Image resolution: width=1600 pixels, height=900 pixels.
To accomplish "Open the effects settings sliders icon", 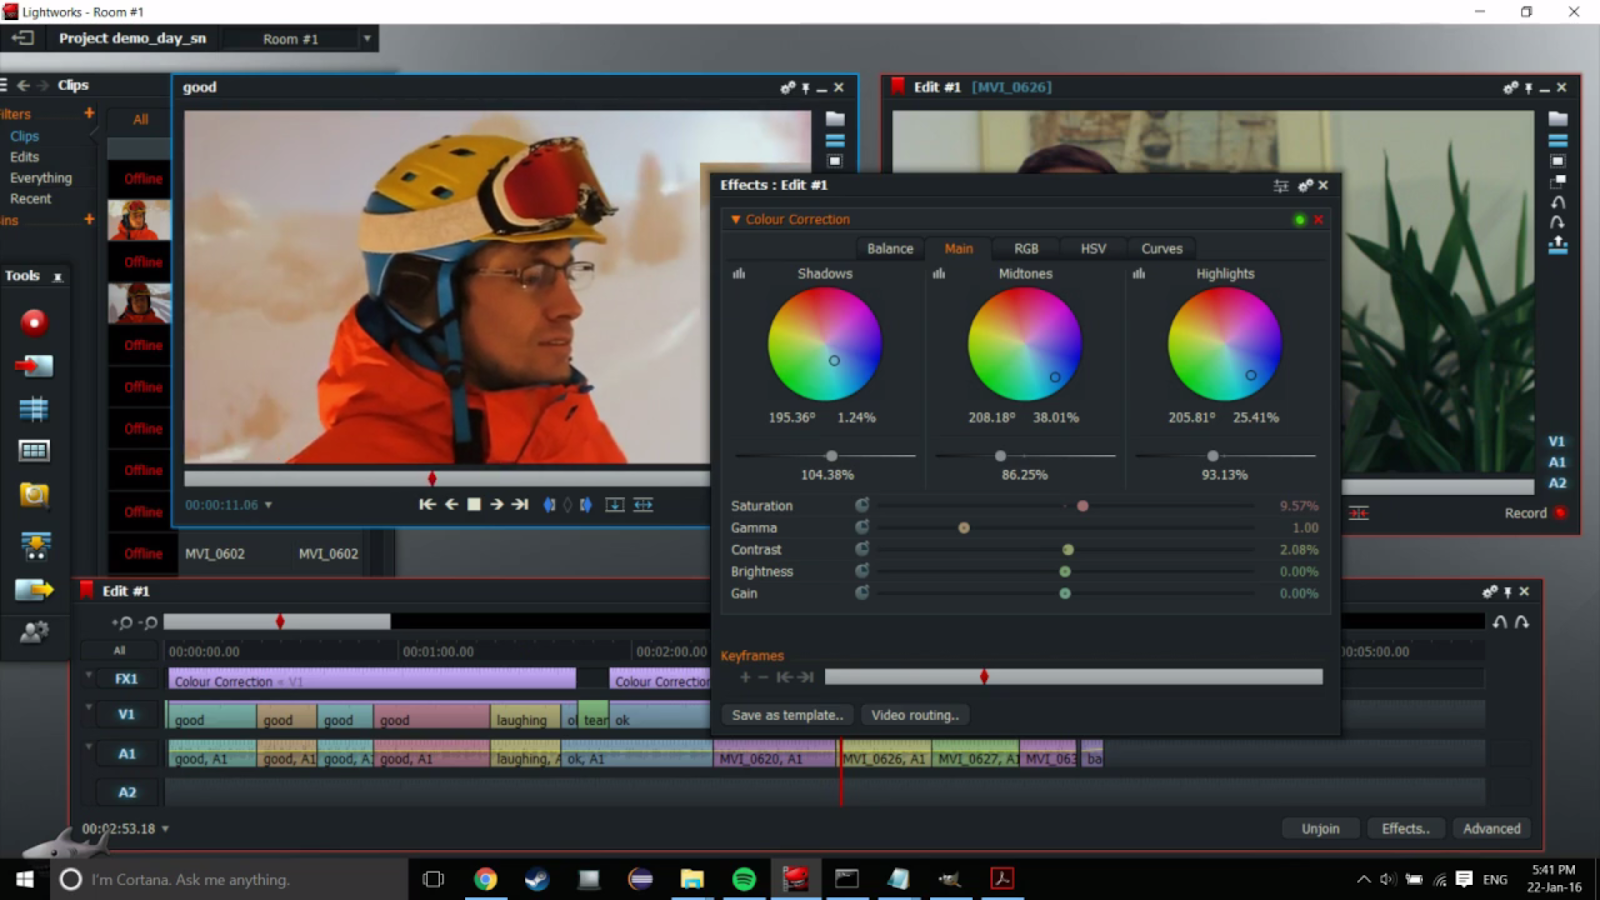I will click(x=1281, y=186).
